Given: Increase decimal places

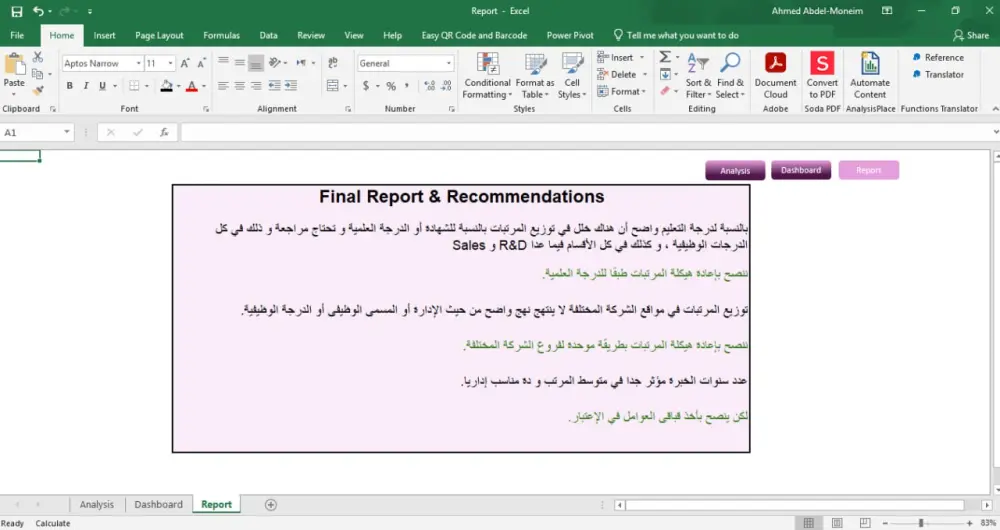Looking at the screenshot, I should click(x=429, y=85).
